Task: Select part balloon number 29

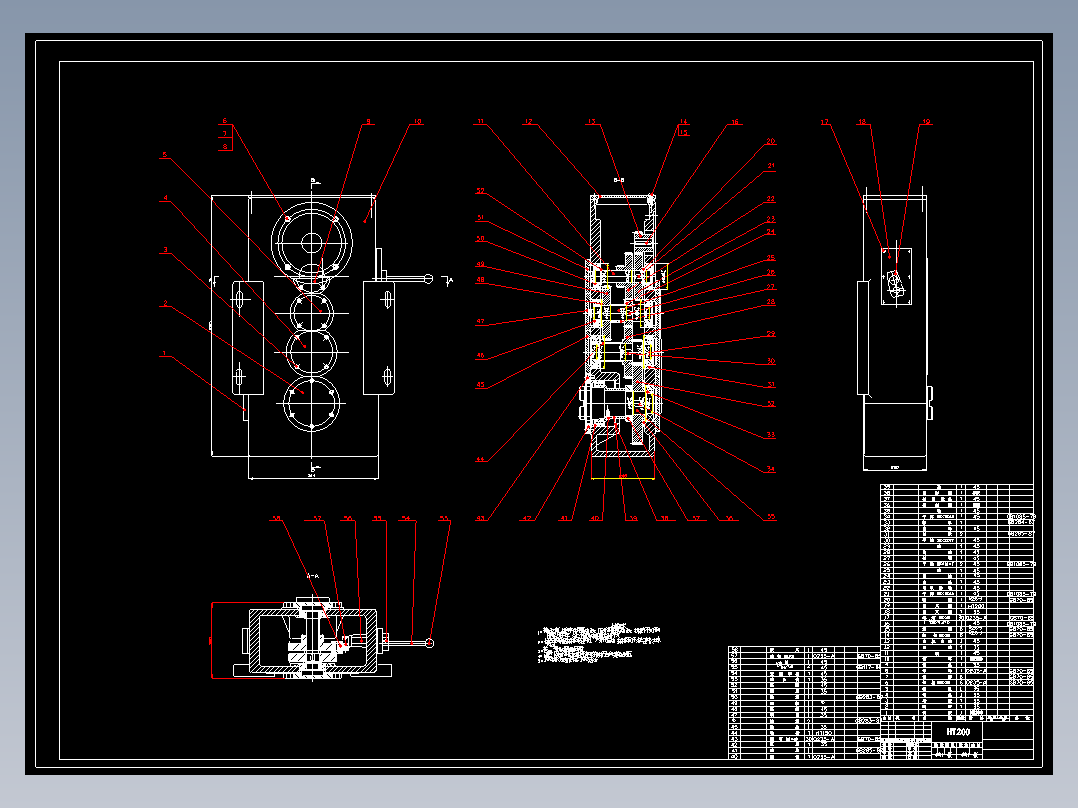Action: pyautogui.click(x=771, y=334)
